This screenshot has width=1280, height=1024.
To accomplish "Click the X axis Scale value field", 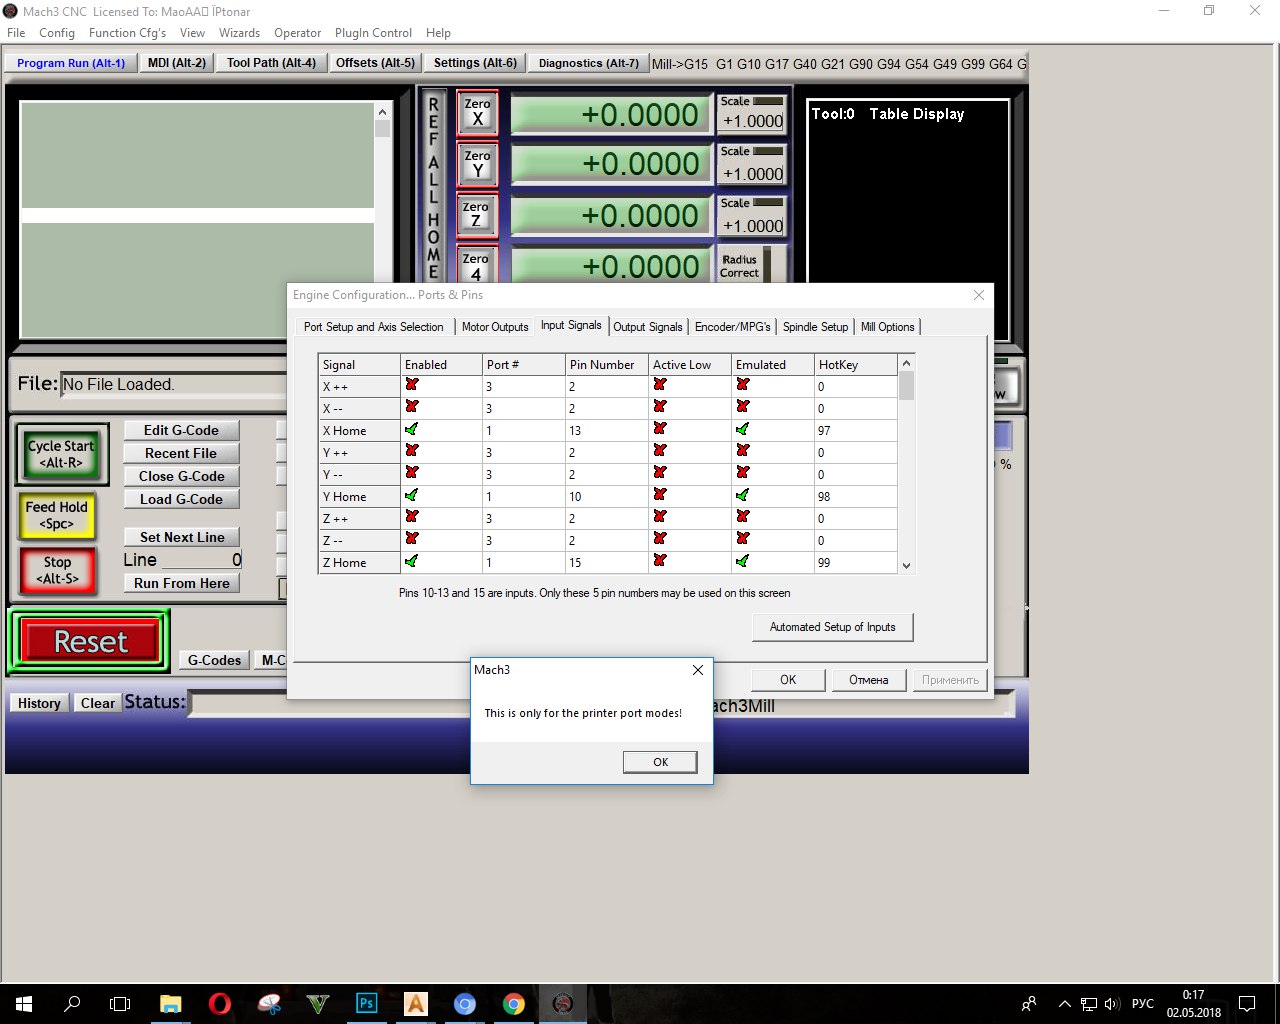I will (x=753, y=121).
